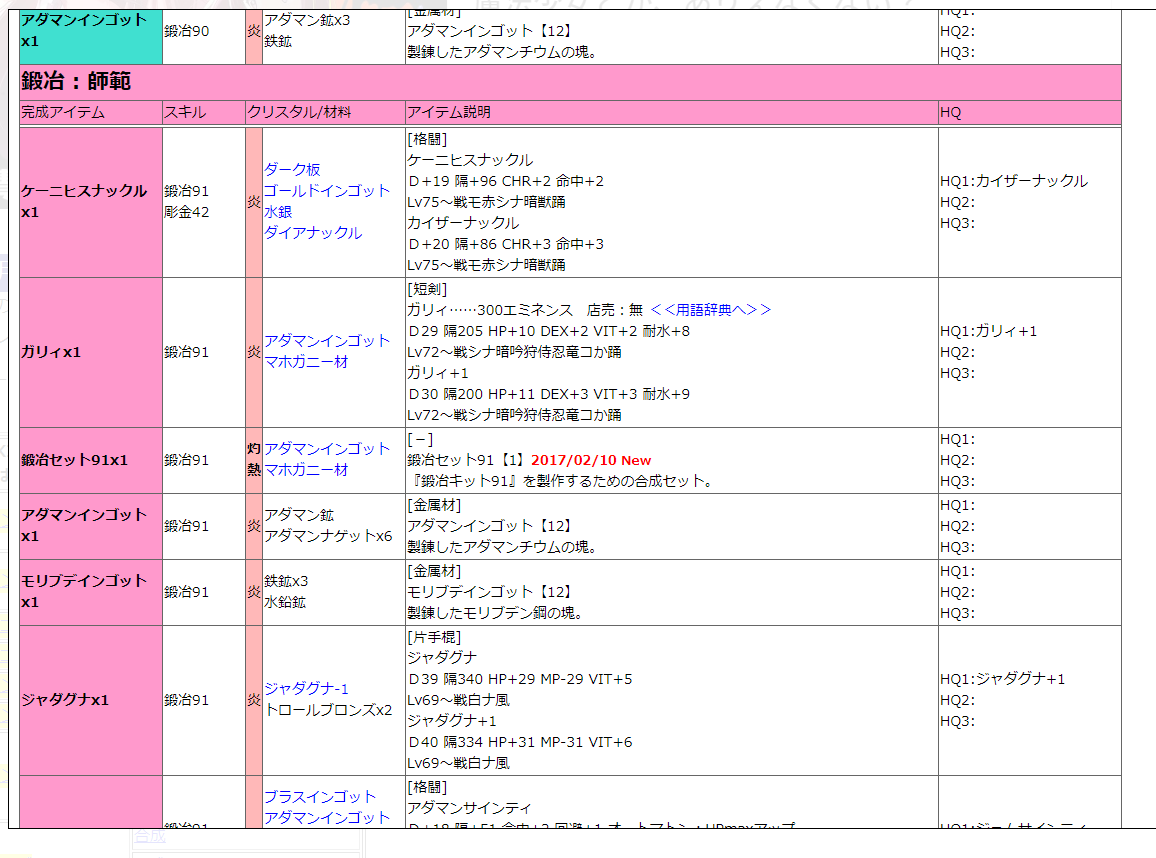Select the アダマンサインティ item name

[469, 809]
